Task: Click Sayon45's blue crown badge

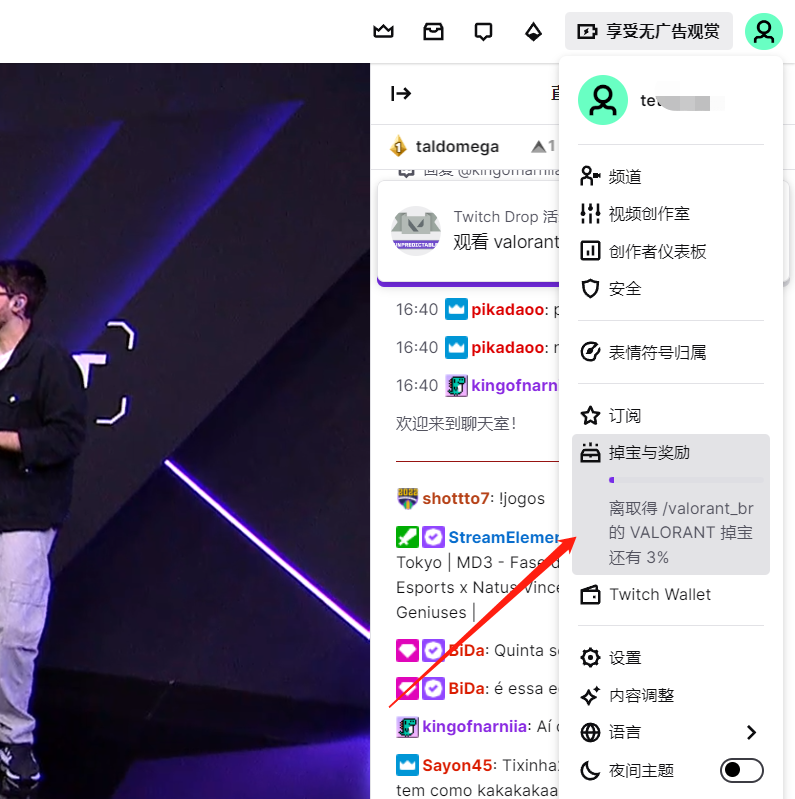Action: 407,765
